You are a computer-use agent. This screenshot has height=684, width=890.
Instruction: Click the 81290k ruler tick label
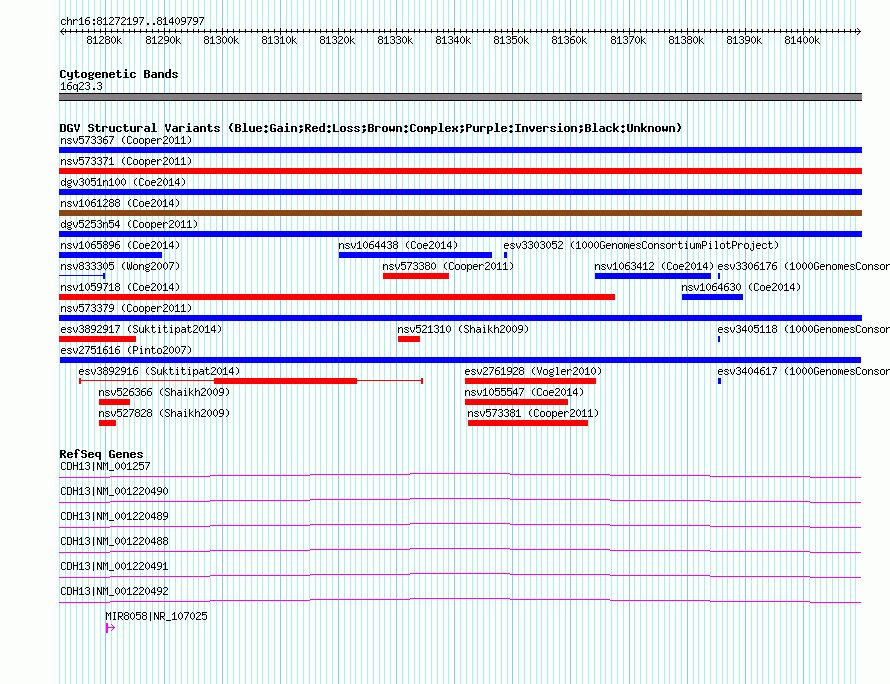point(163,40)
